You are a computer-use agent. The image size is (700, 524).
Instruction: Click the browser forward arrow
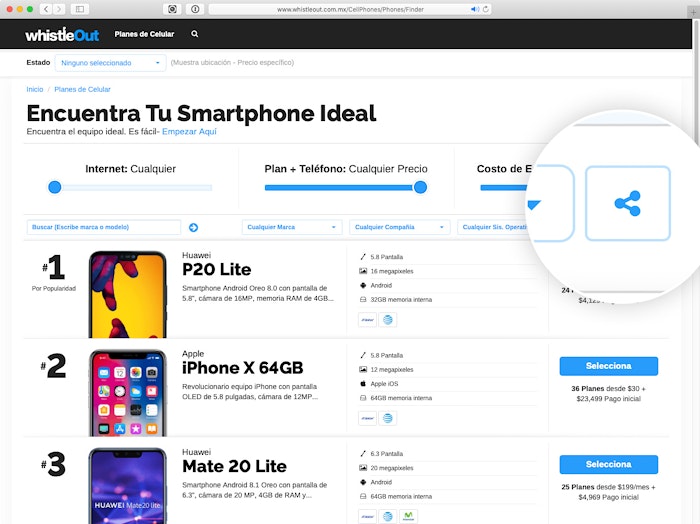click(x=59, y=9)
